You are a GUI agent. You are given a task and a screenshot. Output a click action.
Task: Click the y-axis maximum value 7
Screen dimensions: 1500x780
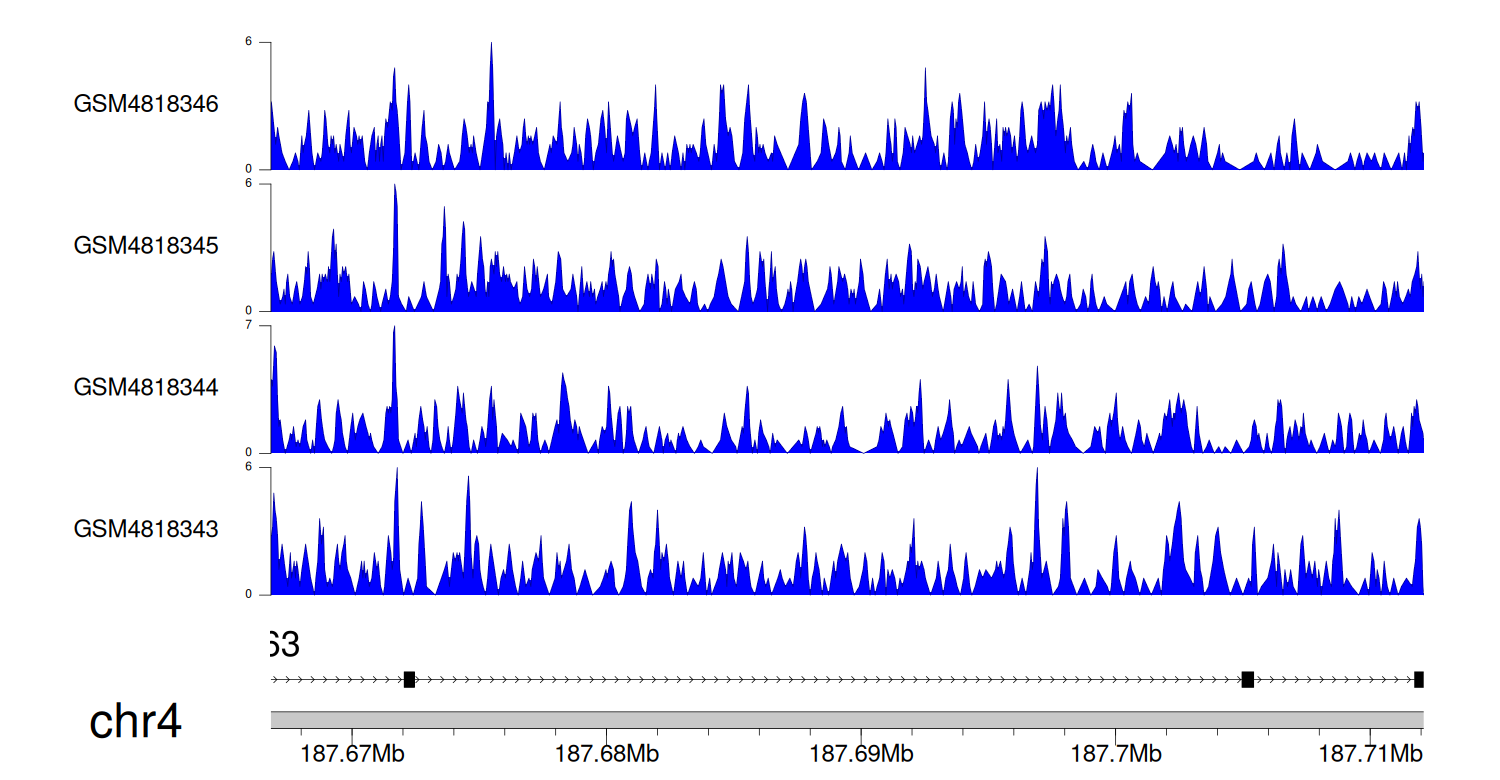tap(262, 326)
